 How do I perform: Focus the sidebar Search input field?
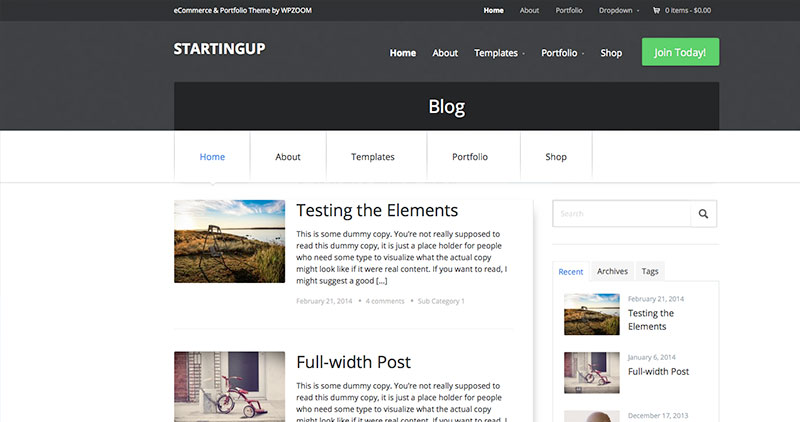(x=621, y=214)
